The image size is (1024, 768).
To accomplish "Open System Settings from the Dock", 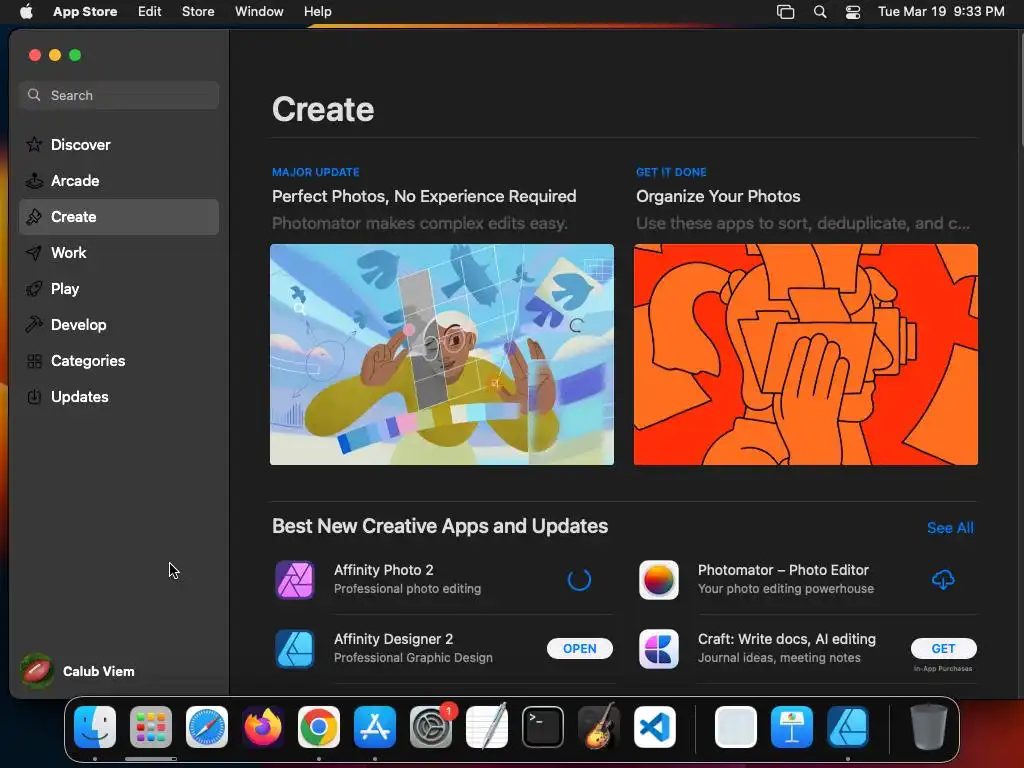I will coord(431,727).
